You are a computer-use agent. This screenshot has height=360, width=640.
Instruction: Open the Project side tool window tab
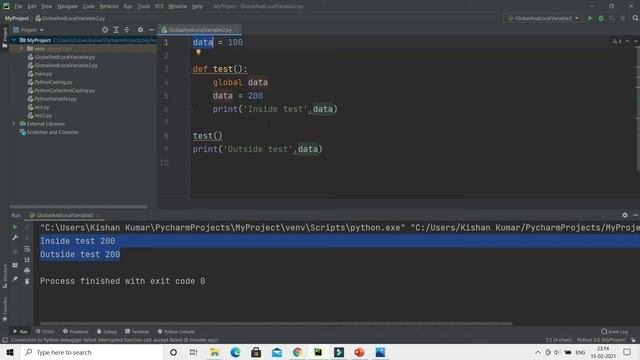tap(4, 38)
